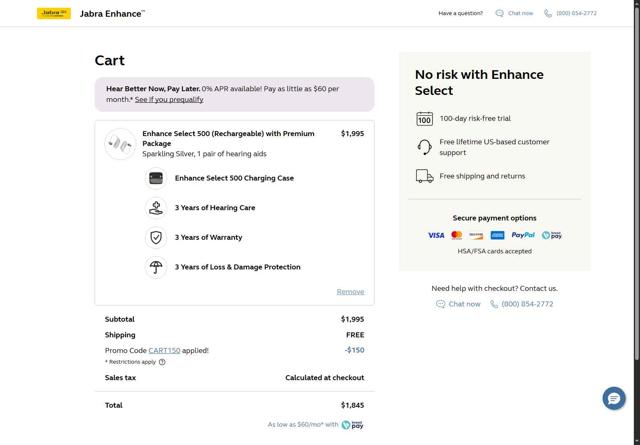Image resolution: width=640 pixels, height=445 pixels.
Task: Click the Bread Pay logo under payment options
Action: (551, 235)
